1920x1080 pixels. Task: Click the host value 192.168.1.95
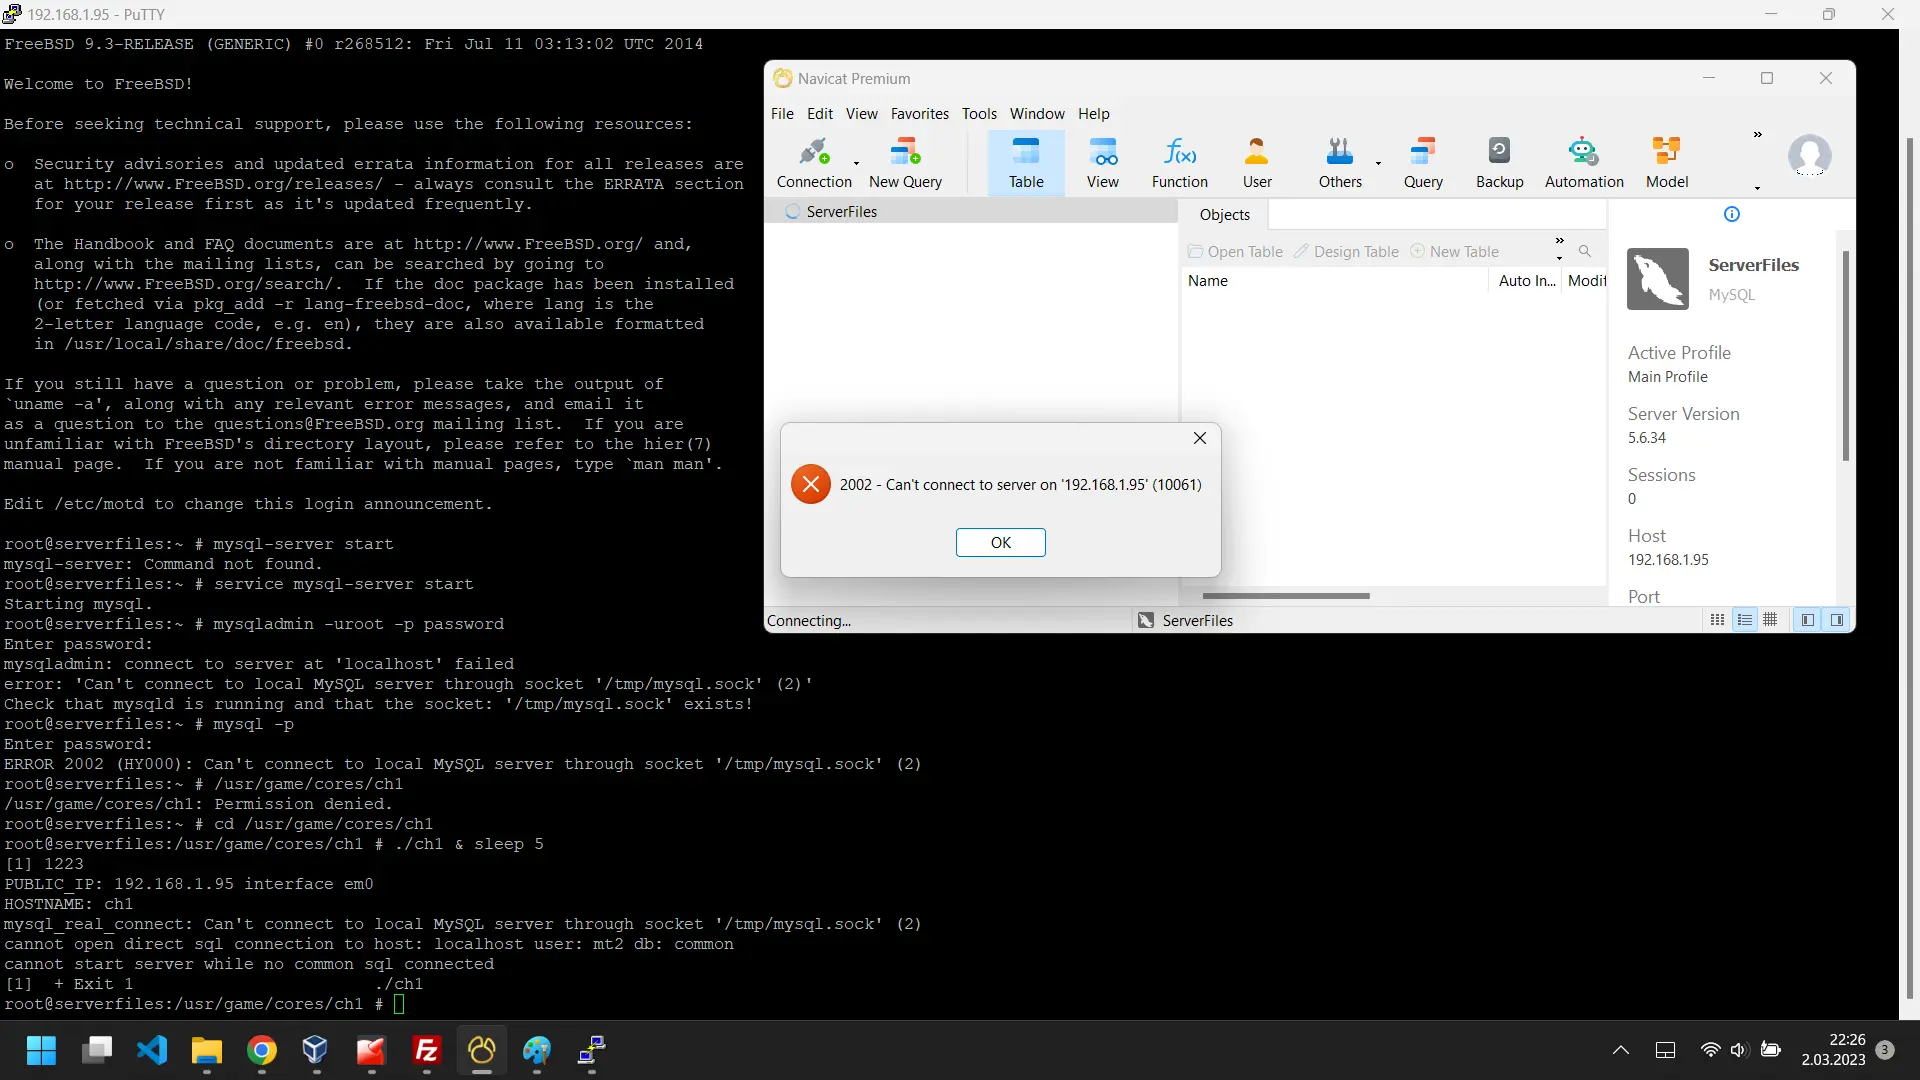point(1668,560)
